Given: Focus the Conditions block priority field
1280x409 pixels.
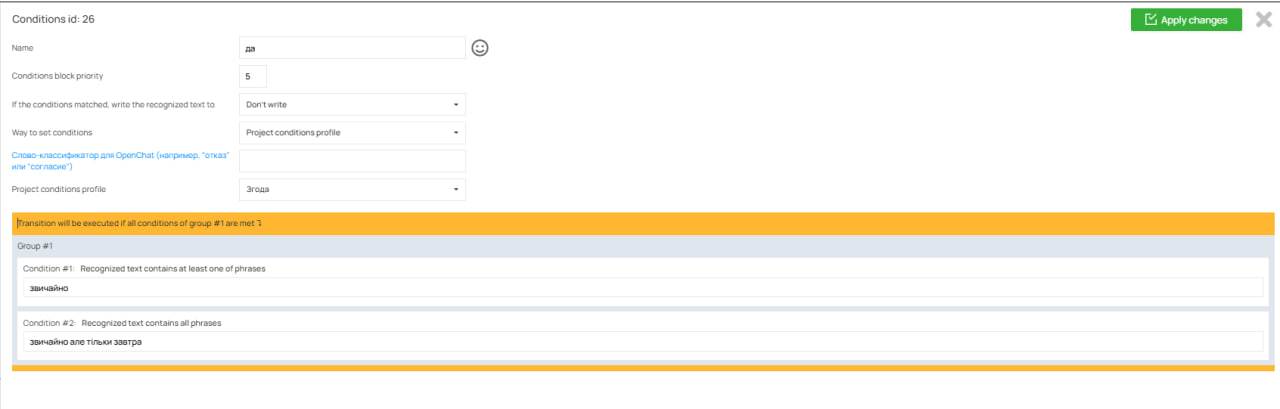Looking at the screenshot, I should [253, 76].
